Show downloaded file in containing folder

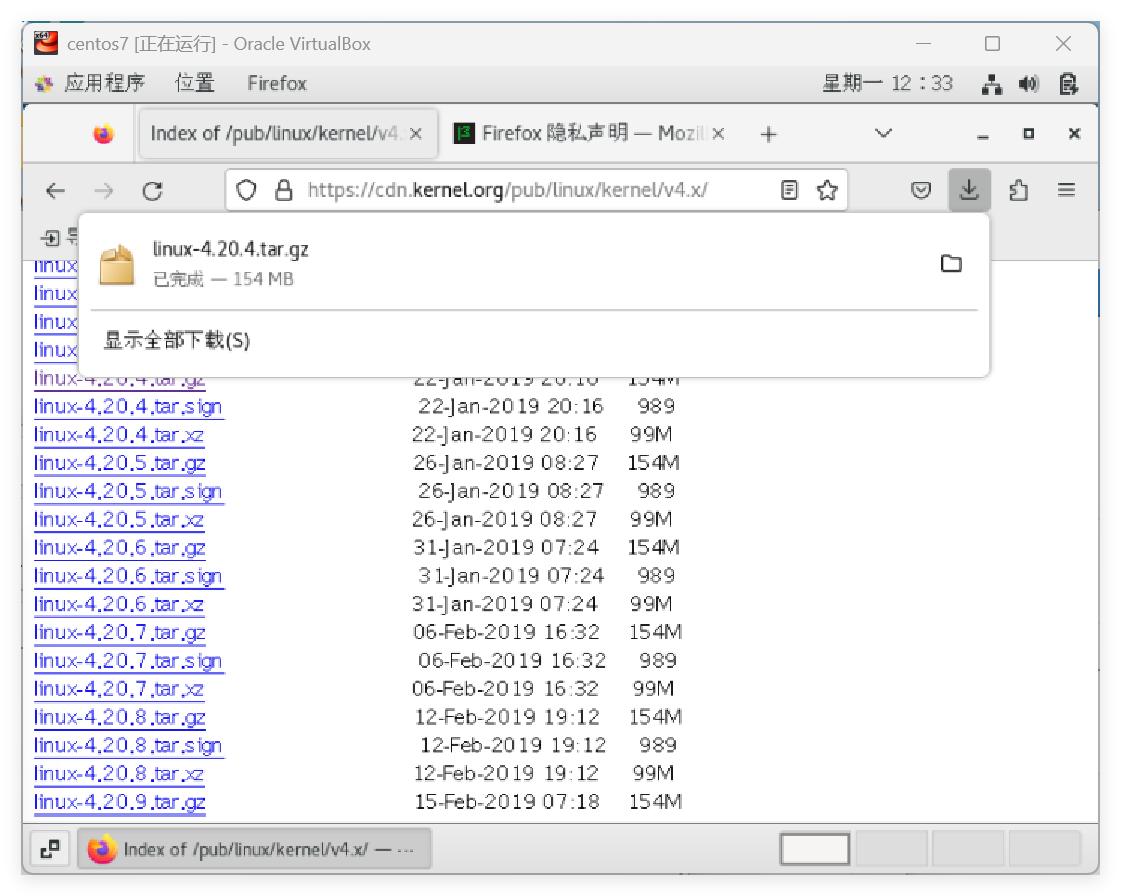coord(951,264)
